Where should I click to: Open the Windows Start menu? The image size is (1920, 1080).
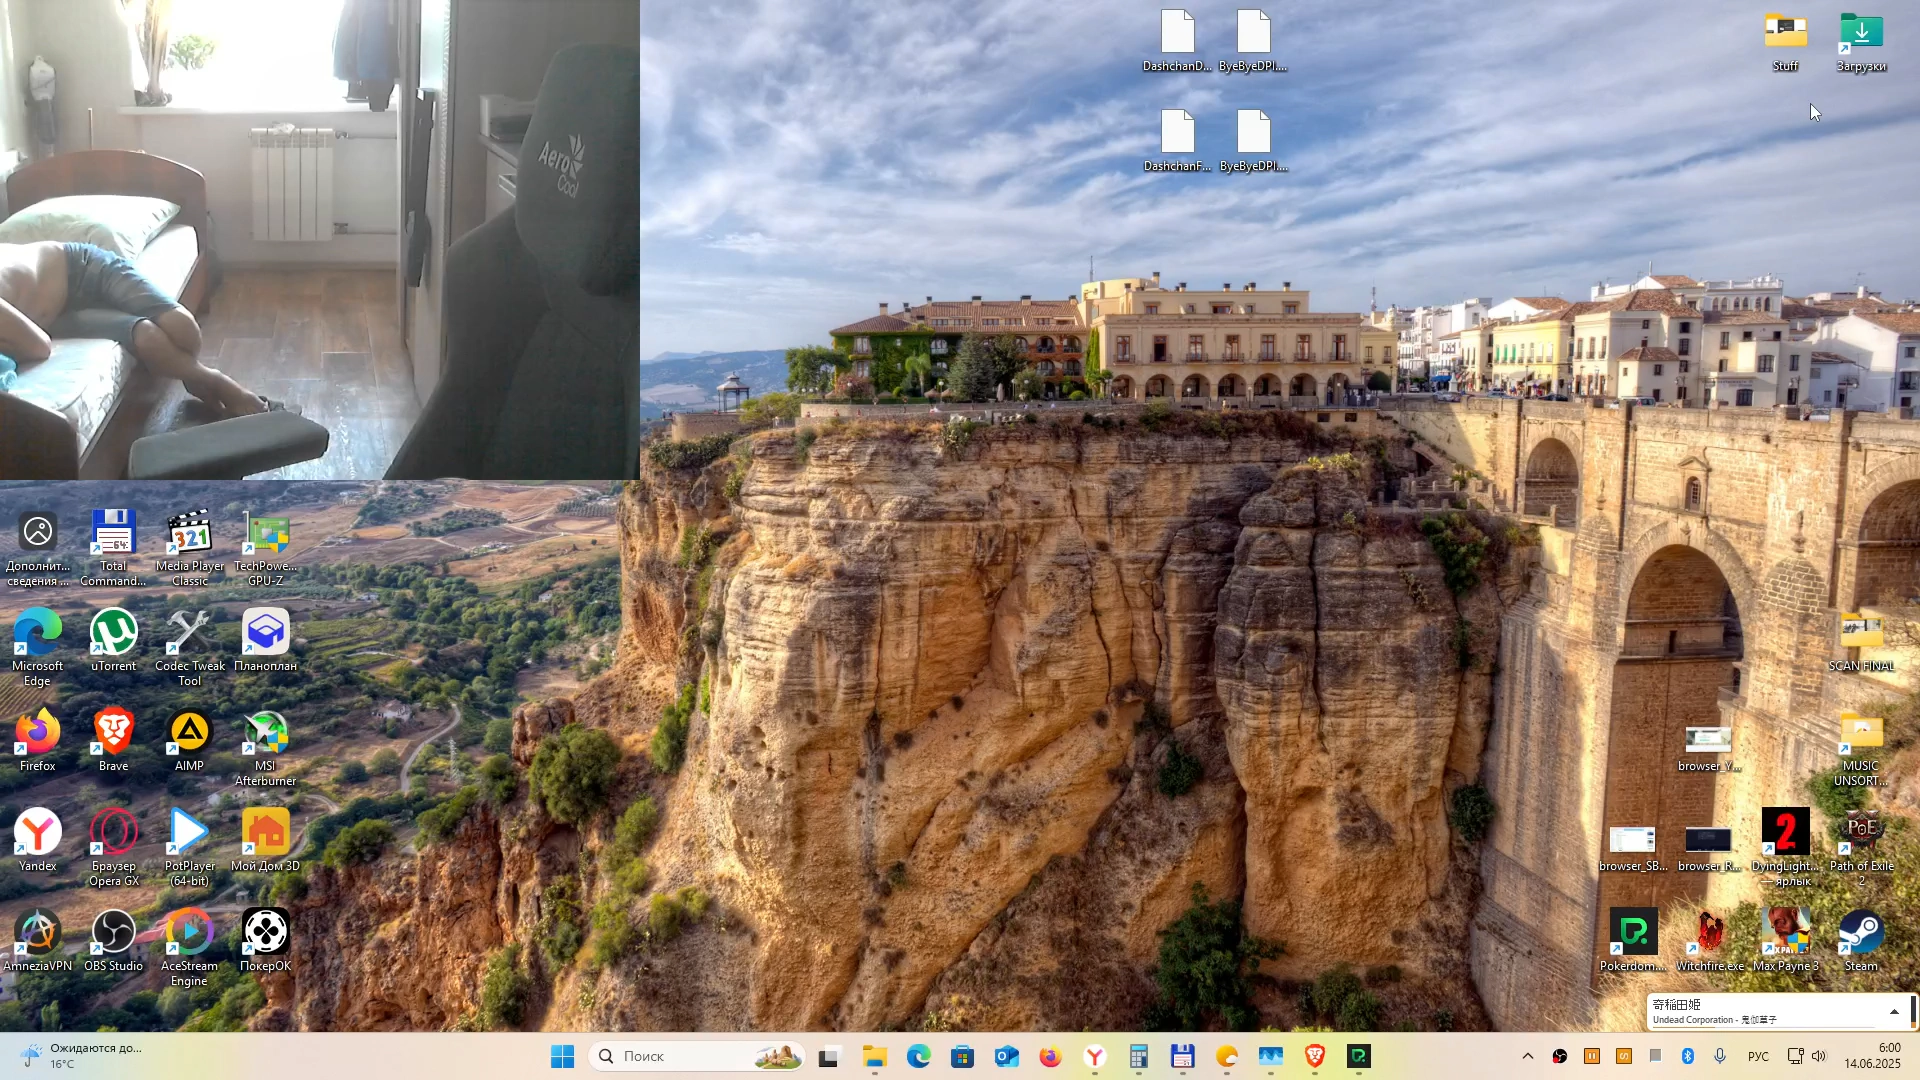(x=563, y=1056)
